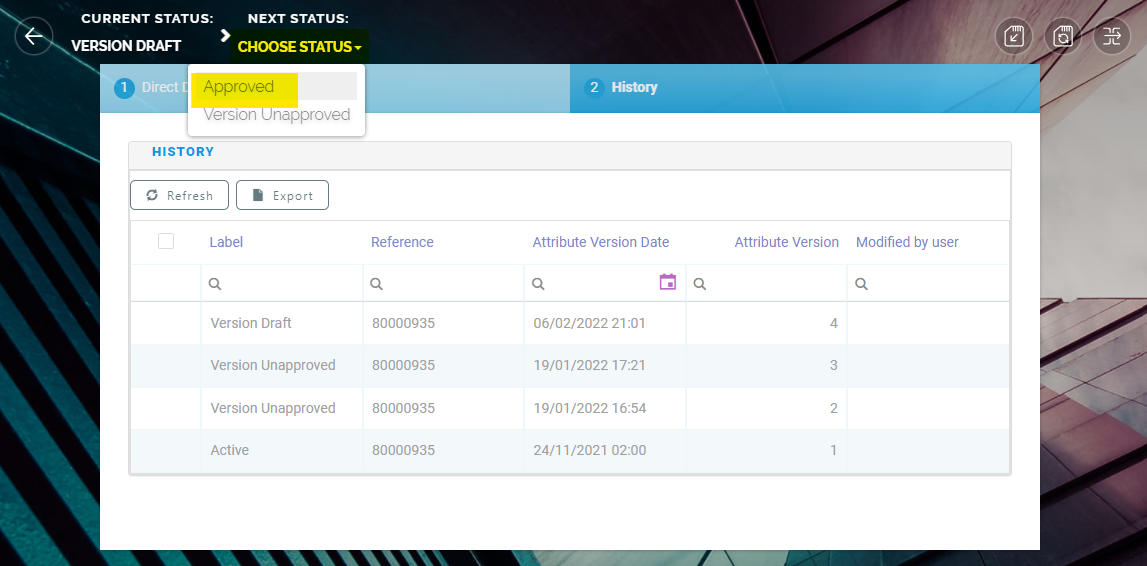Open the calendar picker in Attribute Version Date filter
This screenshot has width=1147, height=566.
click(x=668, y=283)
